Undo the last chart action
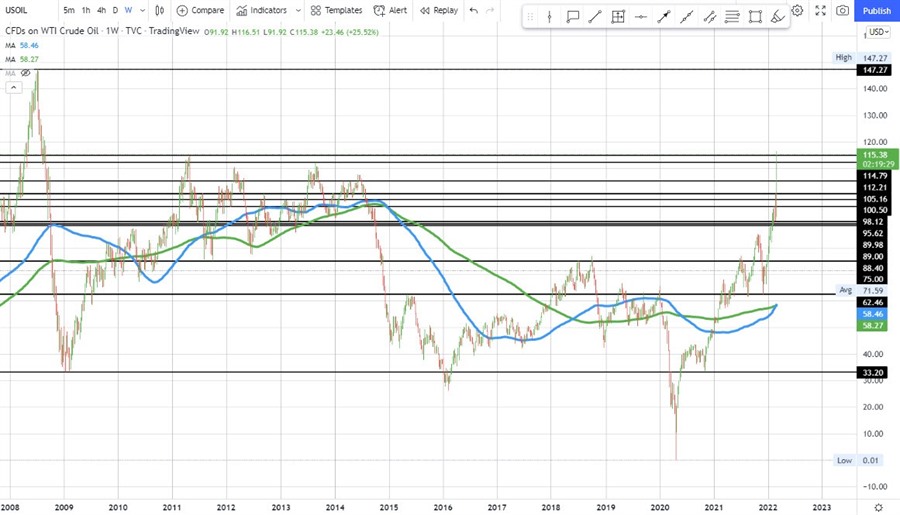This screenshot has height=515, width=900. click(x=474, y=10)
